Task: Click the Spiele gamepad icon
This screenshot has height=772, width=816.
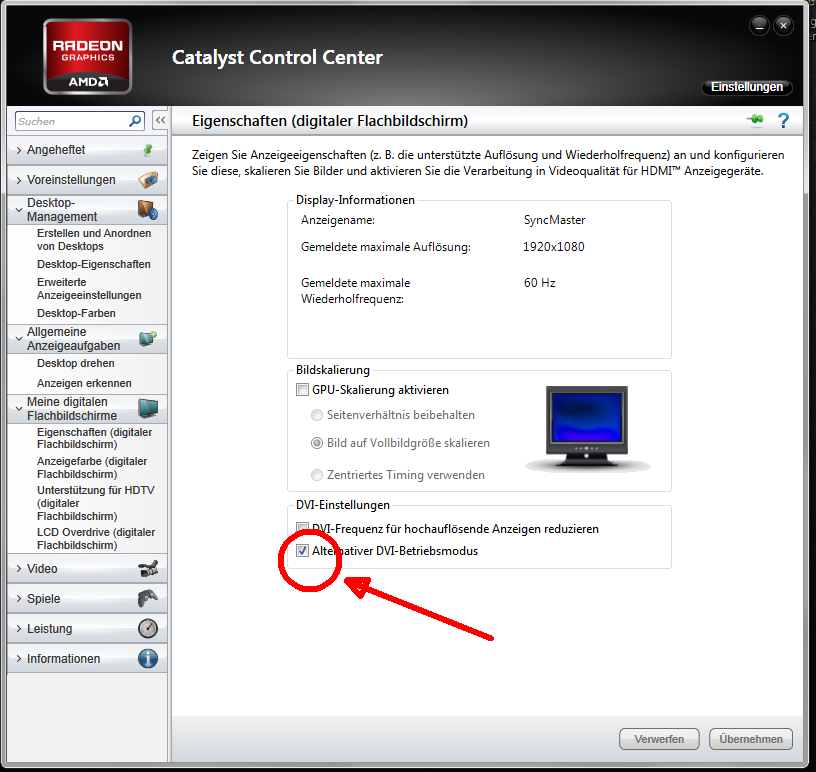Action: [x=147, y=599]
